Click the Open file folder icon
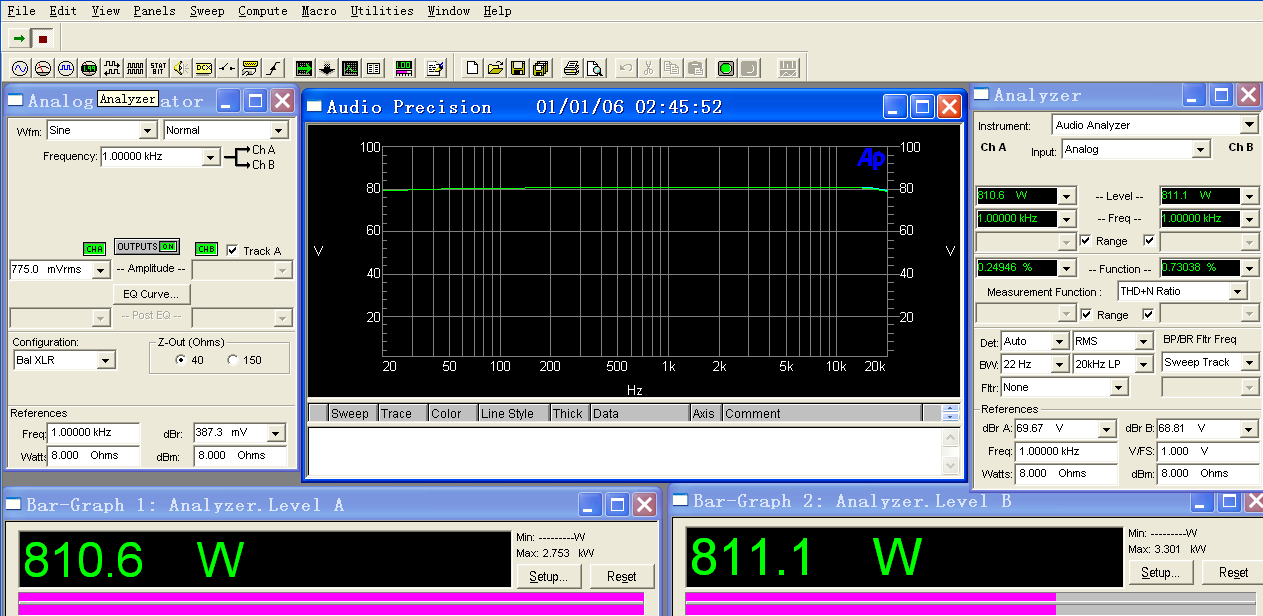The image size is (1263, 616). click(x=495, y=68)
